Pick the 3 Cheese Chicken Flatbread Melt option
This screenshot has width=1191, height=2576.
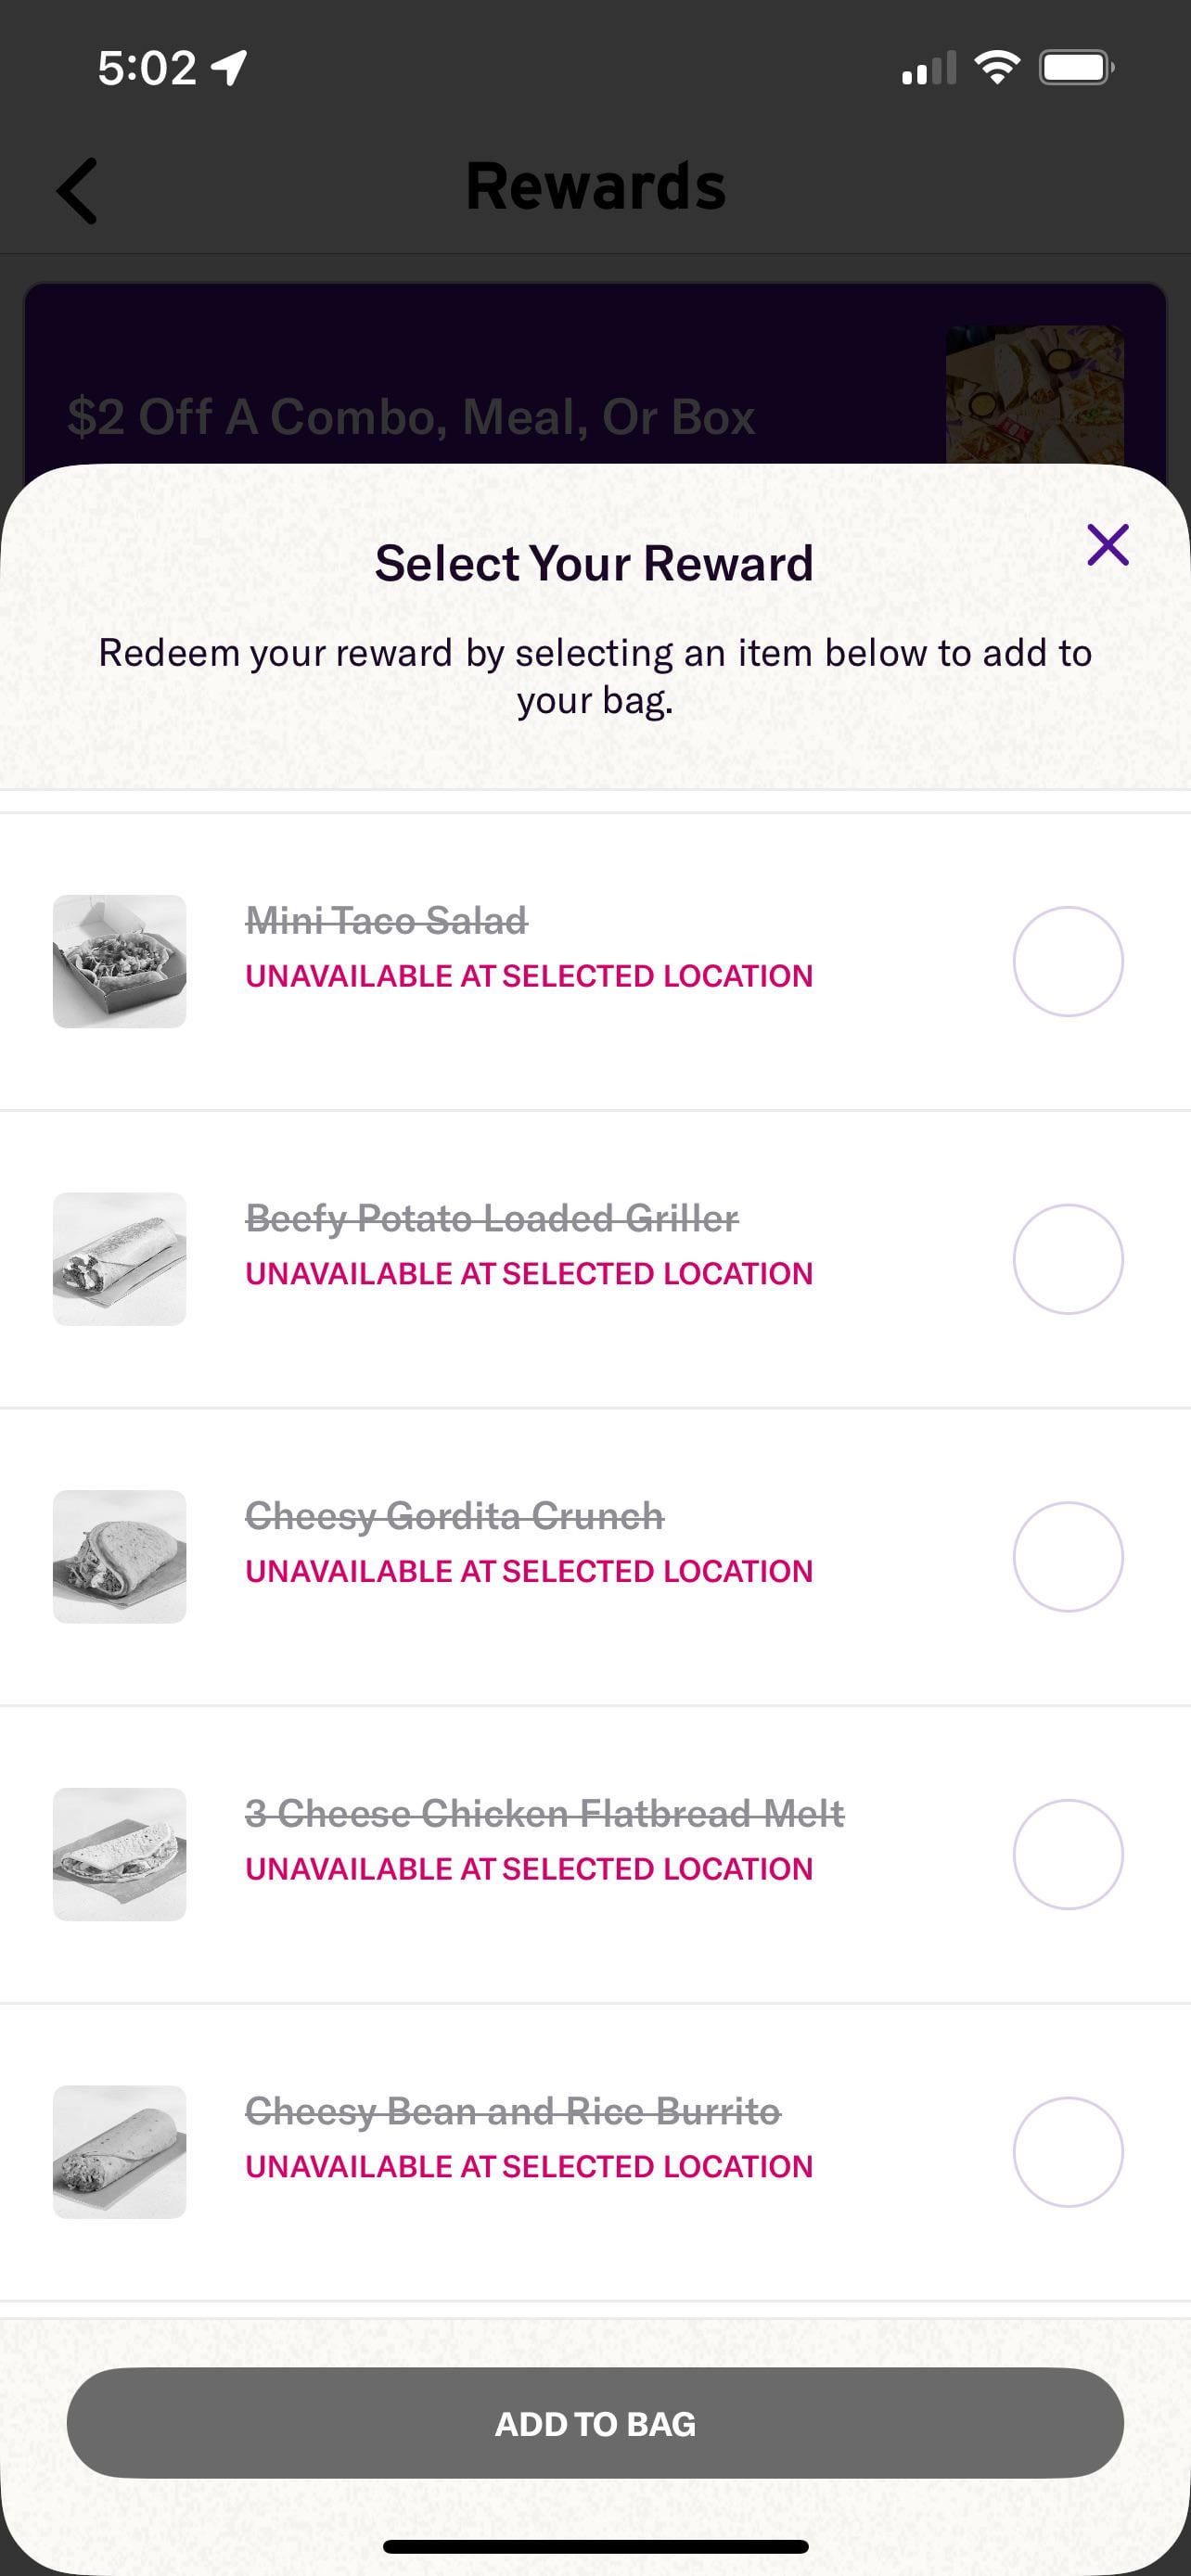click(1067, 1854)
